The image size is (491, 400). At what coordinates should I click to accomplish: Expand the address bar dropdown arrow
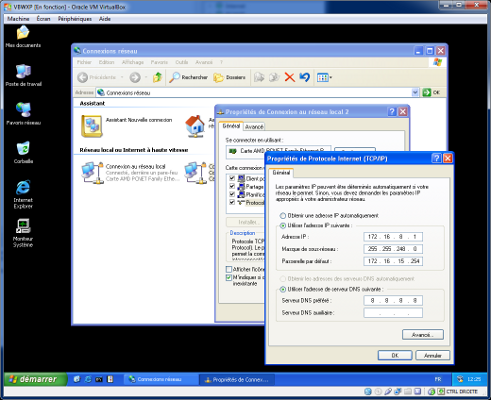(415, 92)
